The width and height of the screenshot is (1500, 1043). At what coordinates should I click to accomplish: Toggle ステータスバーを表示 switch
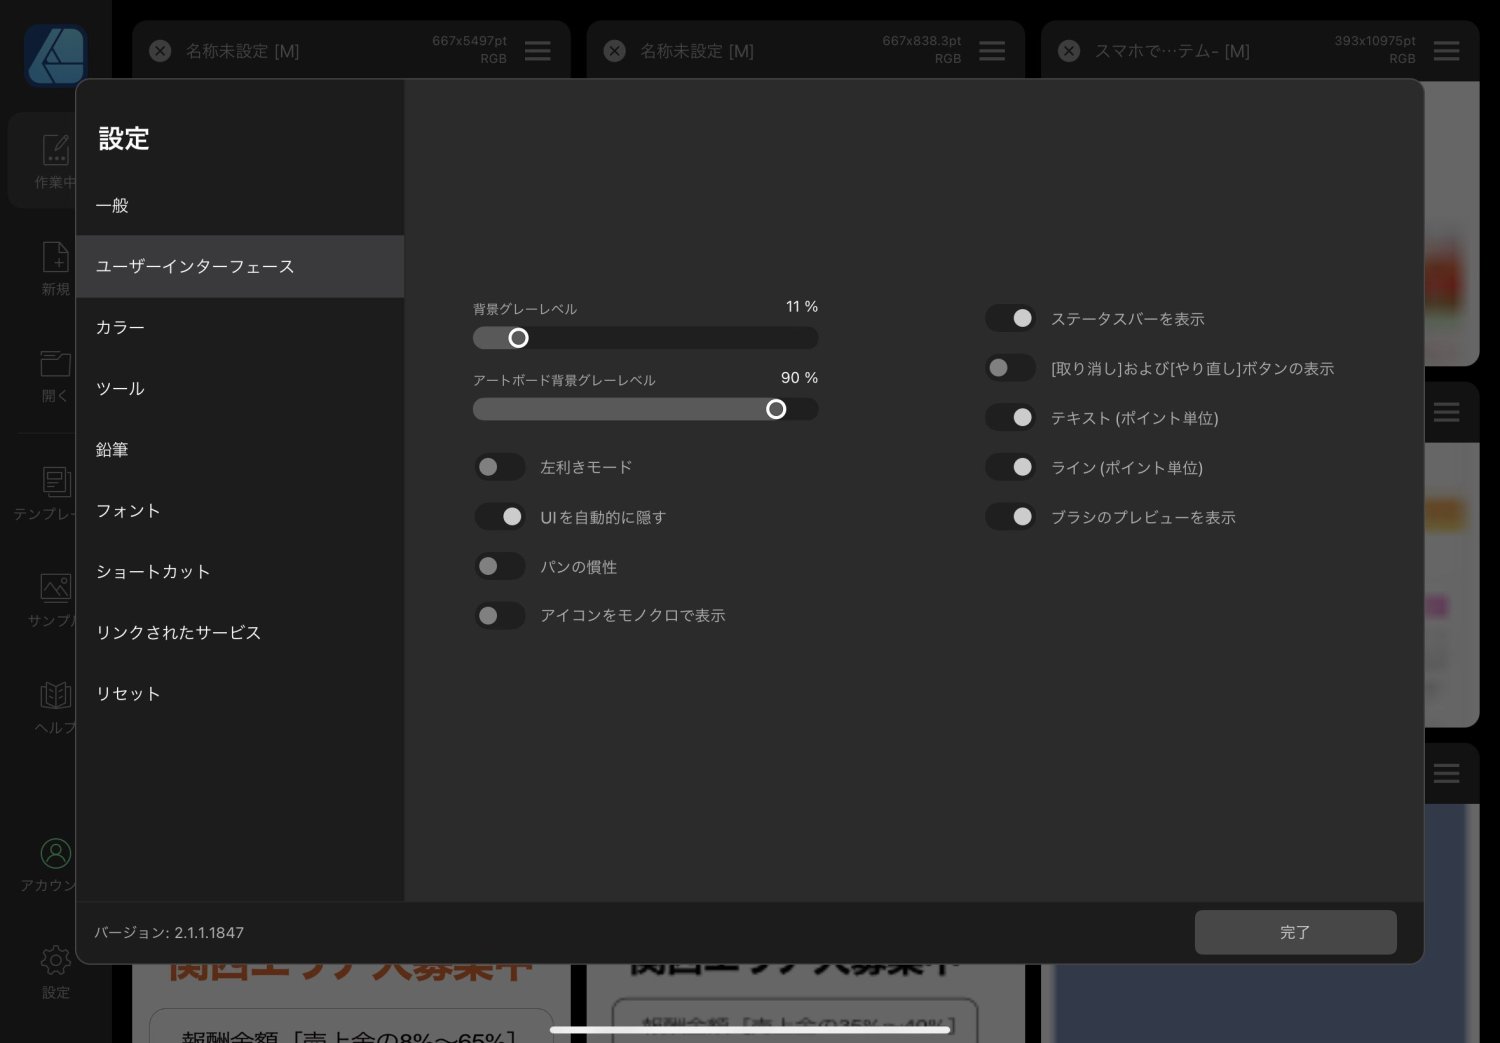1010,318
